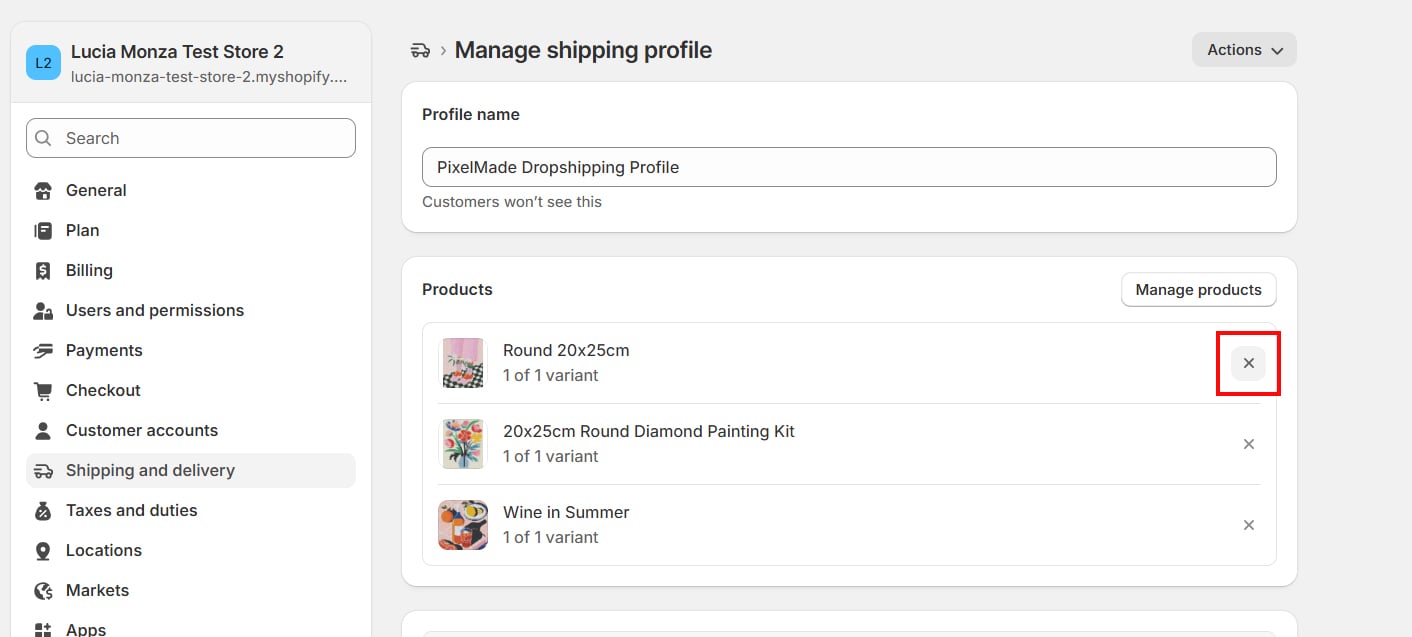Remove Wine in Summer from products
1412x637 pixels.
(1248, 525)
